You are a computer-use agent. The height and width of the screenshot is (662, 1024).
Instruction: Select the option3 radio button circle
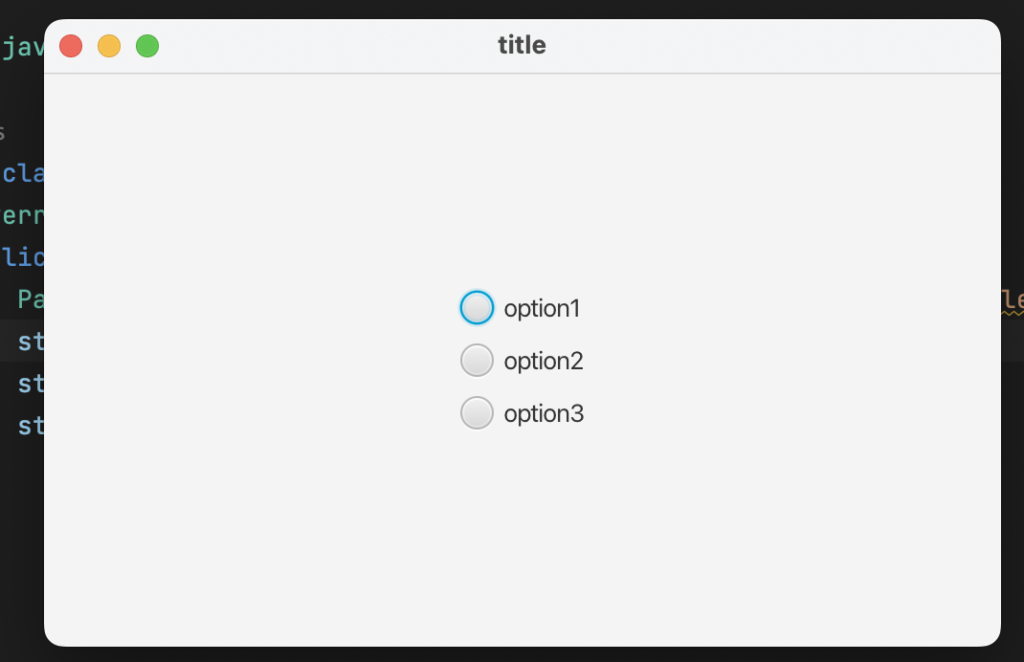pos(477,412)
